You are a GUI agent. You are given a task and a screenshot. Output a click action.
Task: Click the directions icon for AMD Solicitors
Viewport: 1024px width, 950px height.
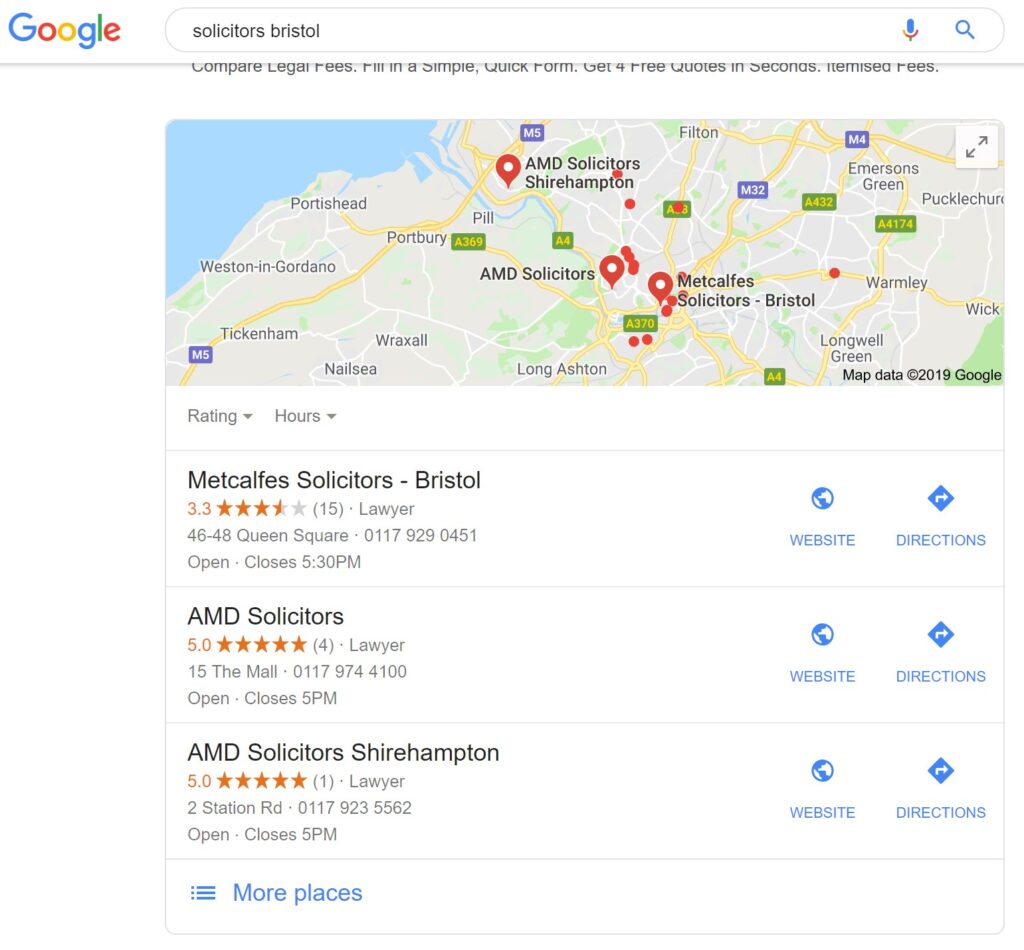coord(940,633)
